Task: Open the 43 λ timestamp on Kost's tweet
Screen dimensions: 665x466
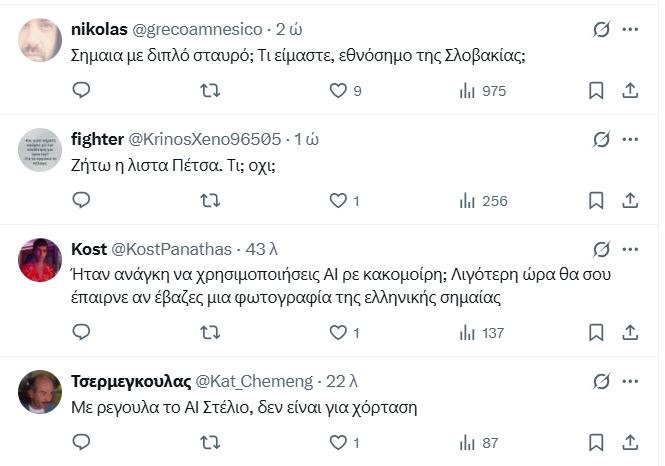Action: (262, 249)
